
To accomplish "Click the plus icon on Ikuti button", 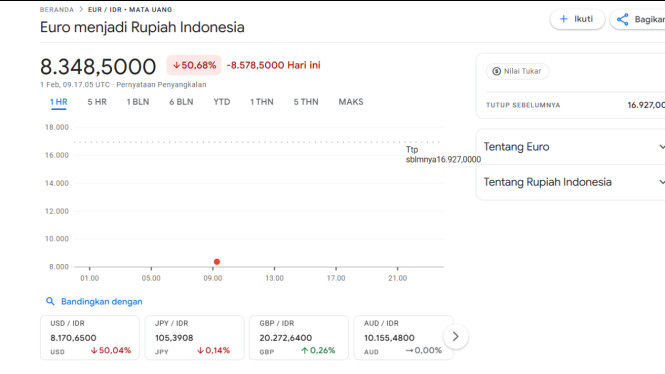I will tap(564, 19).
